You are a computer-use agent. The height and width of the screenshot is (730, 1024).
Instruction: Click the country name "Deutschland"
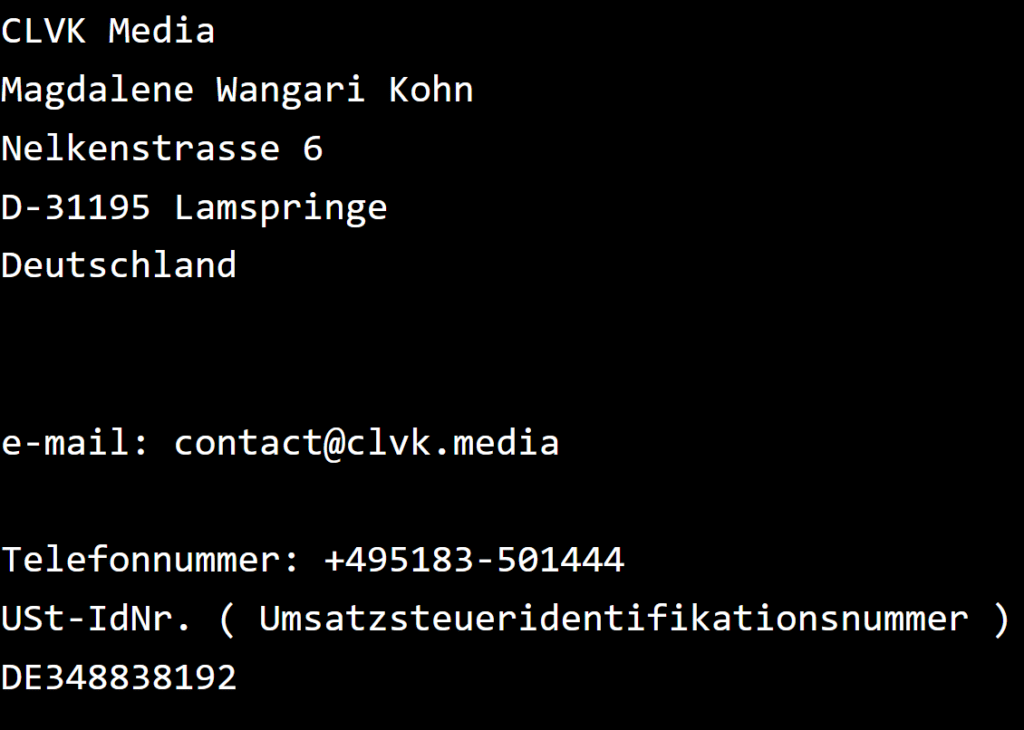(x=118, y=266)
